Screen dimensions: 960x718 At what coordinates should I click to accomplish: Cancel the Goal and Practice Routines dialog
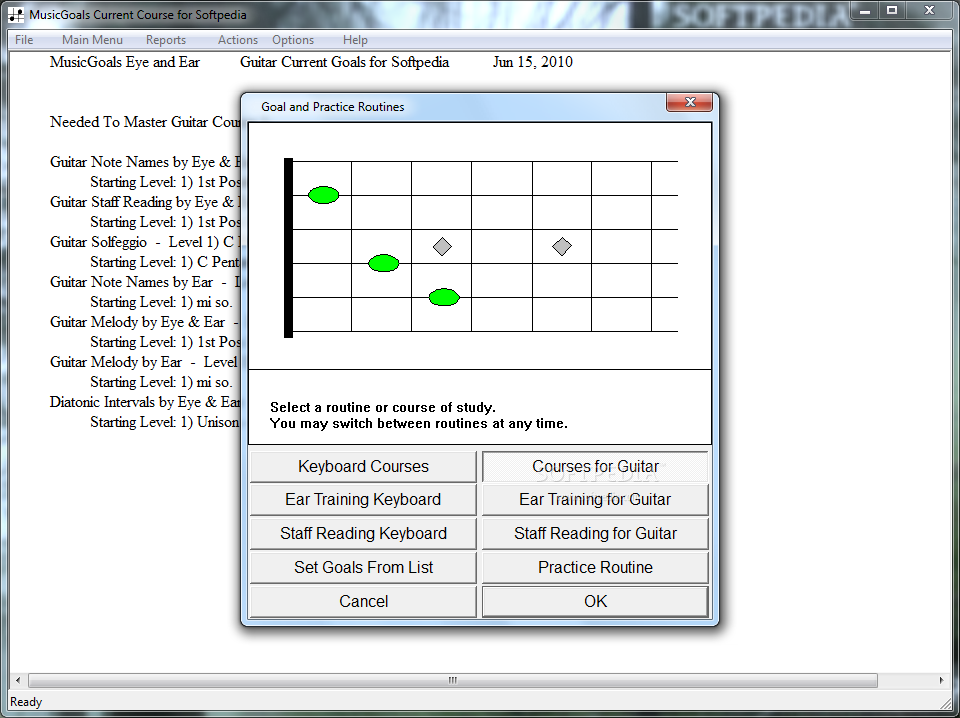coord(363,601)
